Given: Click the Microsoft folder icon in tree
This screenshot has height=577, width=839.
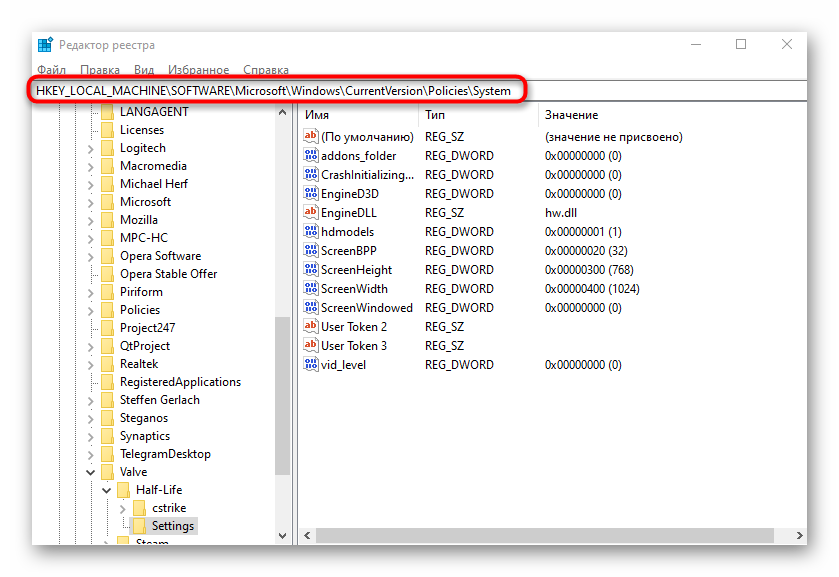Looking at the screenshot, I should pyautogui.click(x=107, y=202).
